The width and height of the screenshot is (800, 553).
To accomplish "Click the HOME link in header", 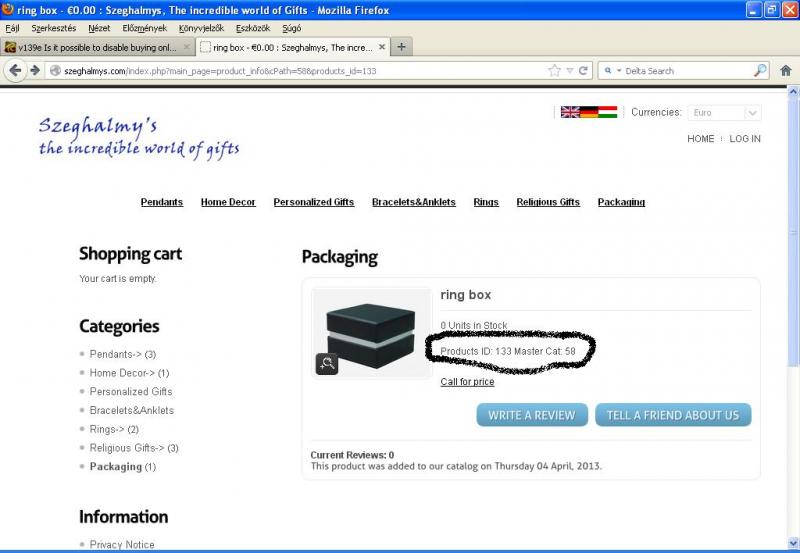I will pos(701,139).
